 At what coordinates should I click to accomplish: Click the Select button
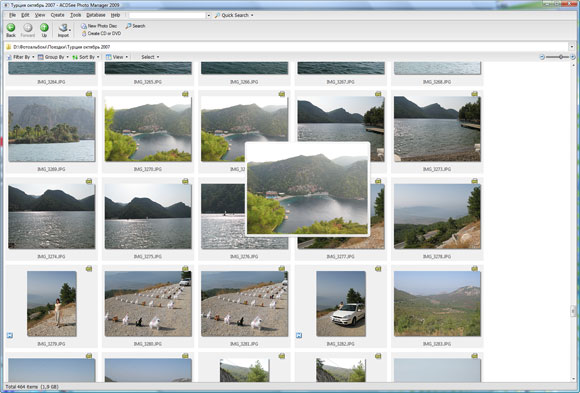click(x=150, y=57)
